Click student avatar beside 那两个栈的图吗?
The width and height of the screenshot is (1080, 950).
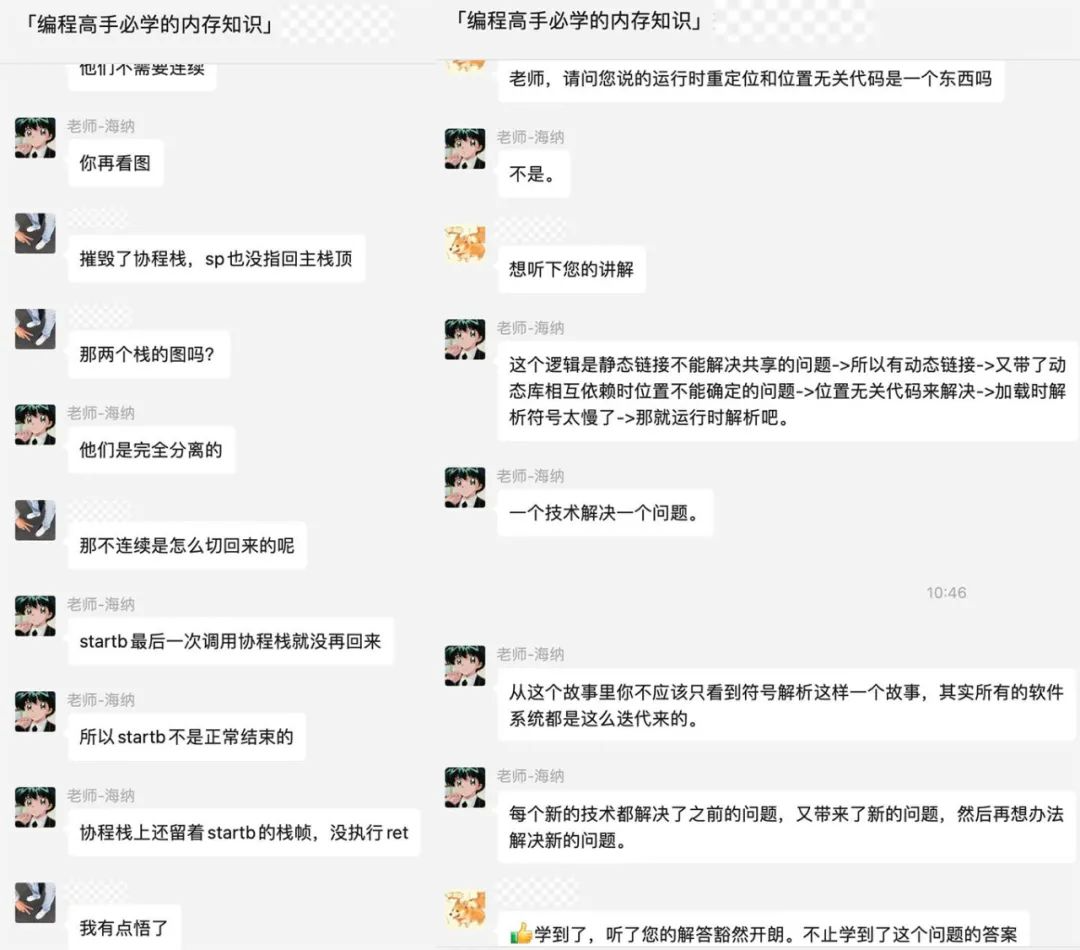[35, 329]
